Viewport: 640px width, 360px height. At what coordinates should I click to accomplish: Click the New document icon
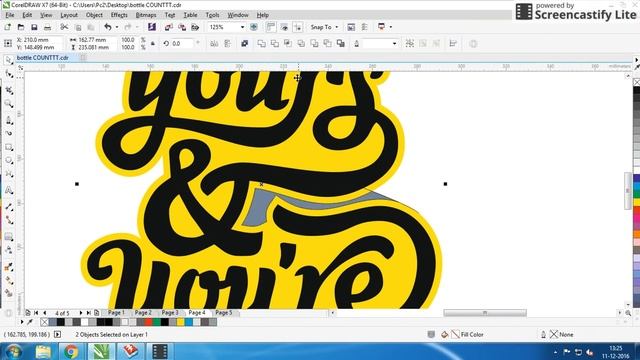pyautogui.click(x=8, y=27)
